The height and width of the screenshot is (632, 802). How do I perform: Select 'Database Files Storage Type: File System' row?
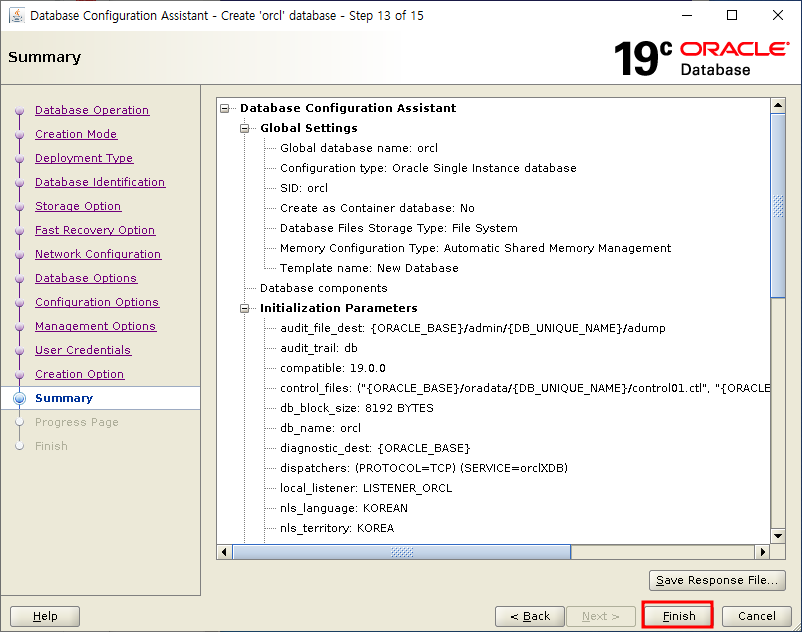click(398, 228)
